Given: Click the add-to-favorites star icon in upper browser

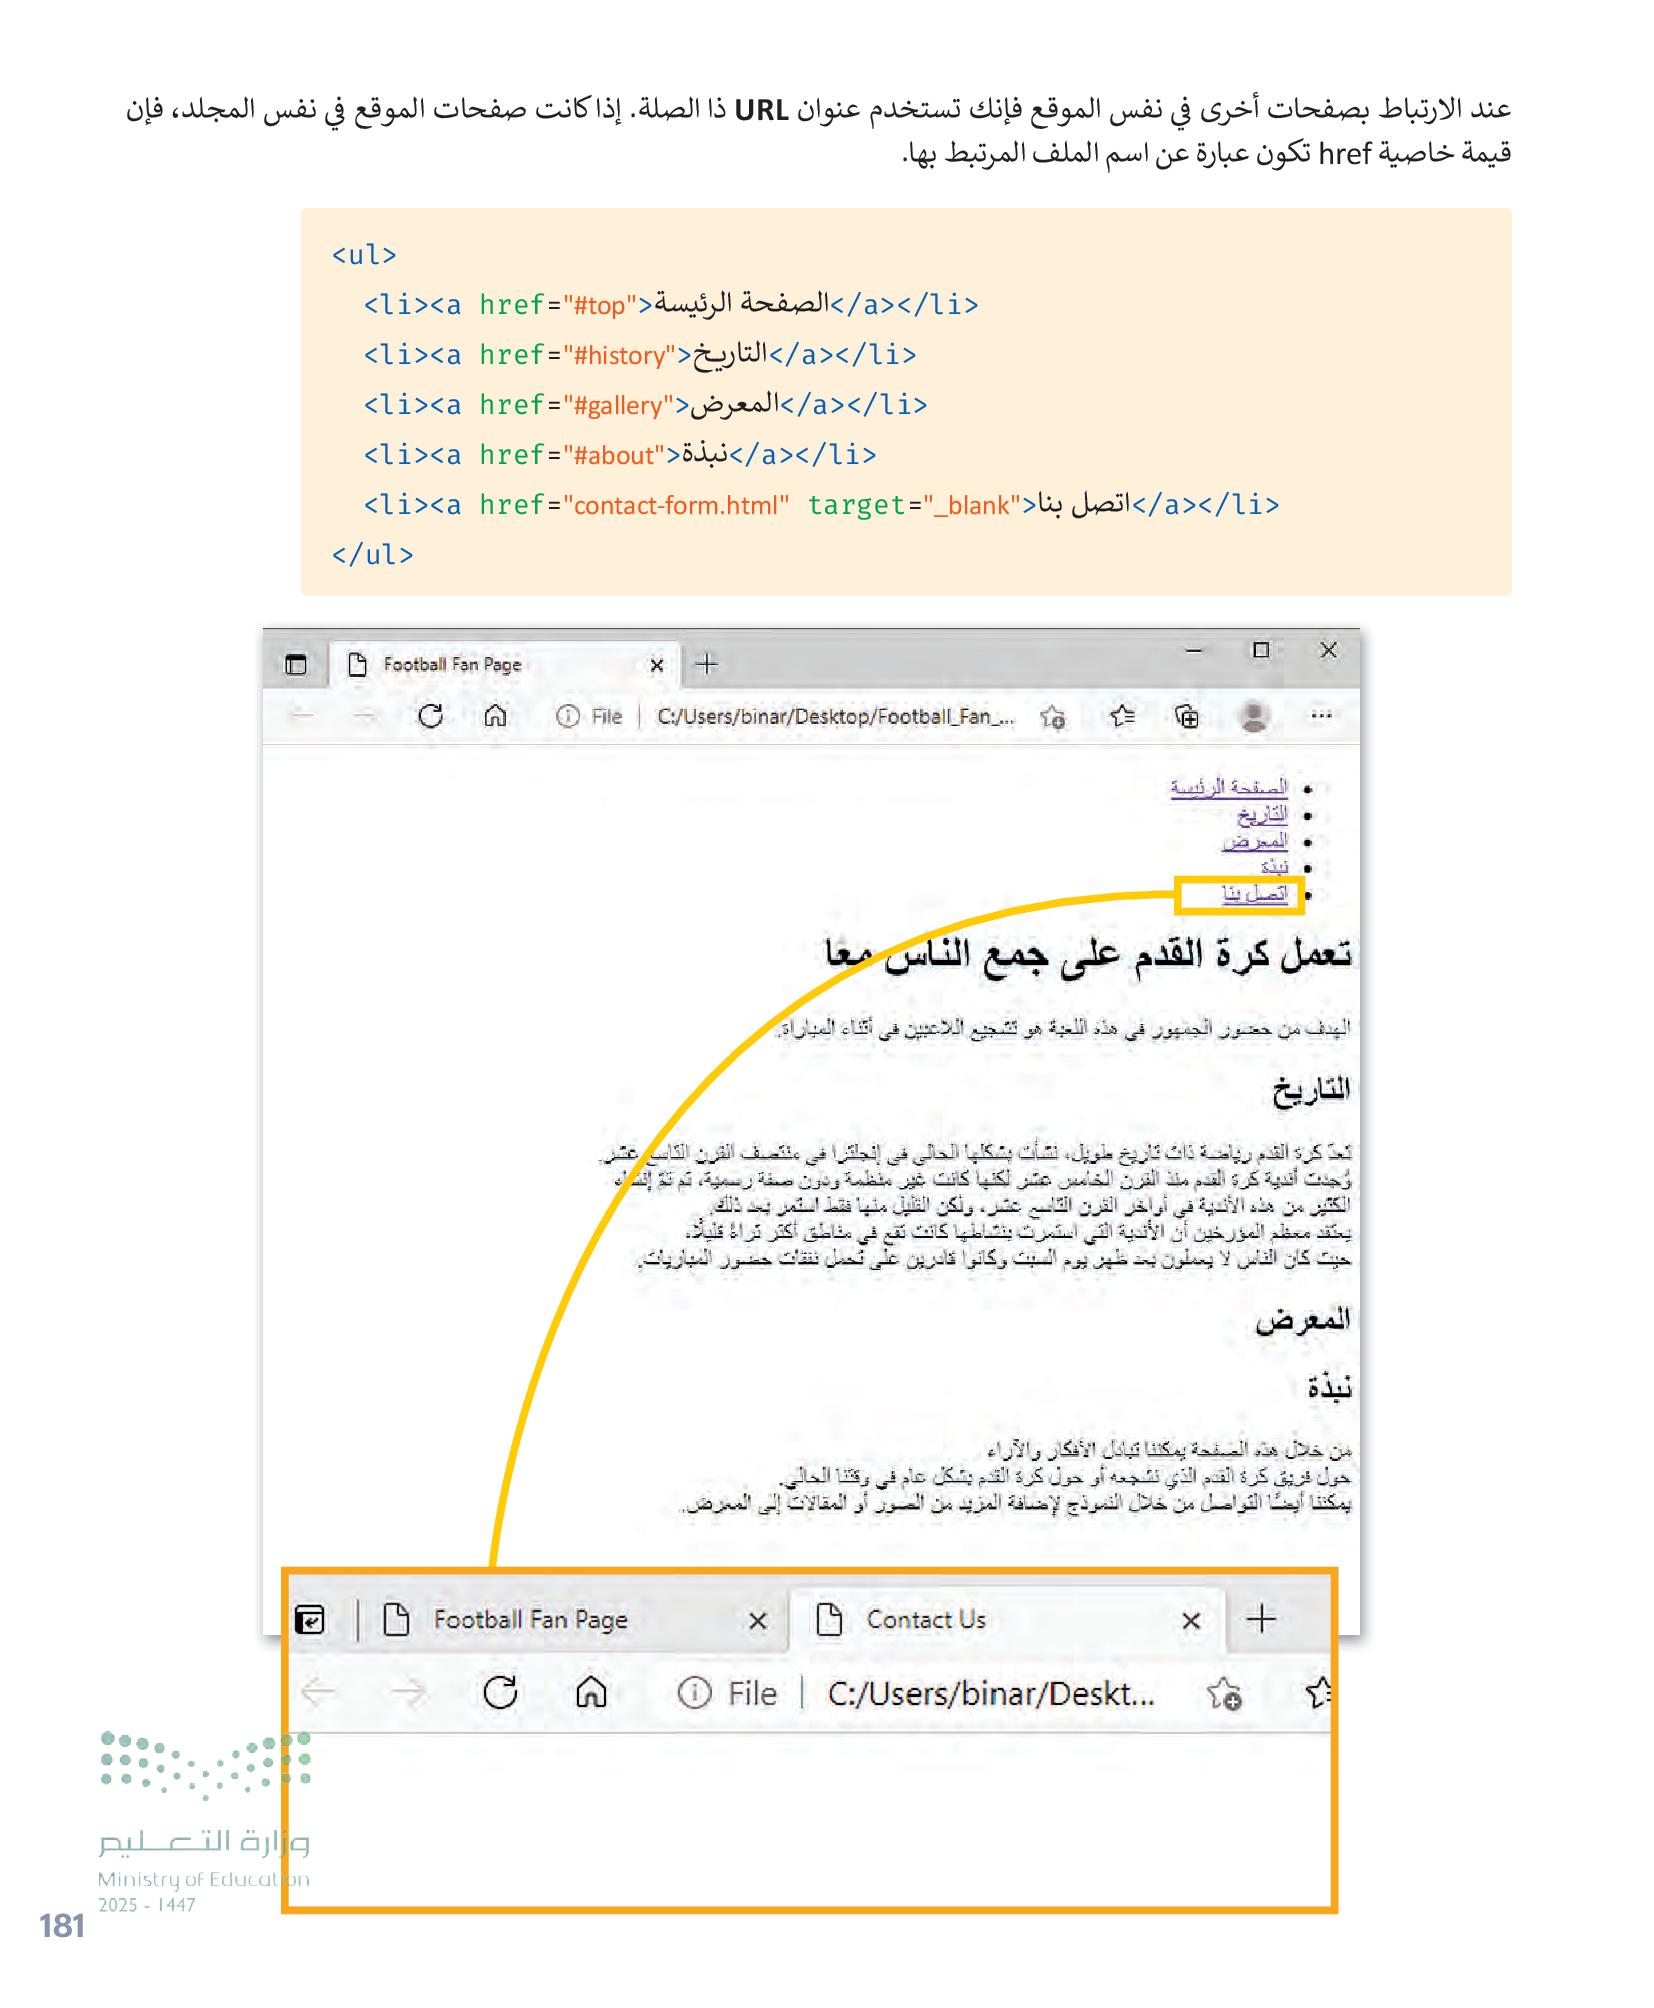Looking at the screenshot, I should 1052,716.
